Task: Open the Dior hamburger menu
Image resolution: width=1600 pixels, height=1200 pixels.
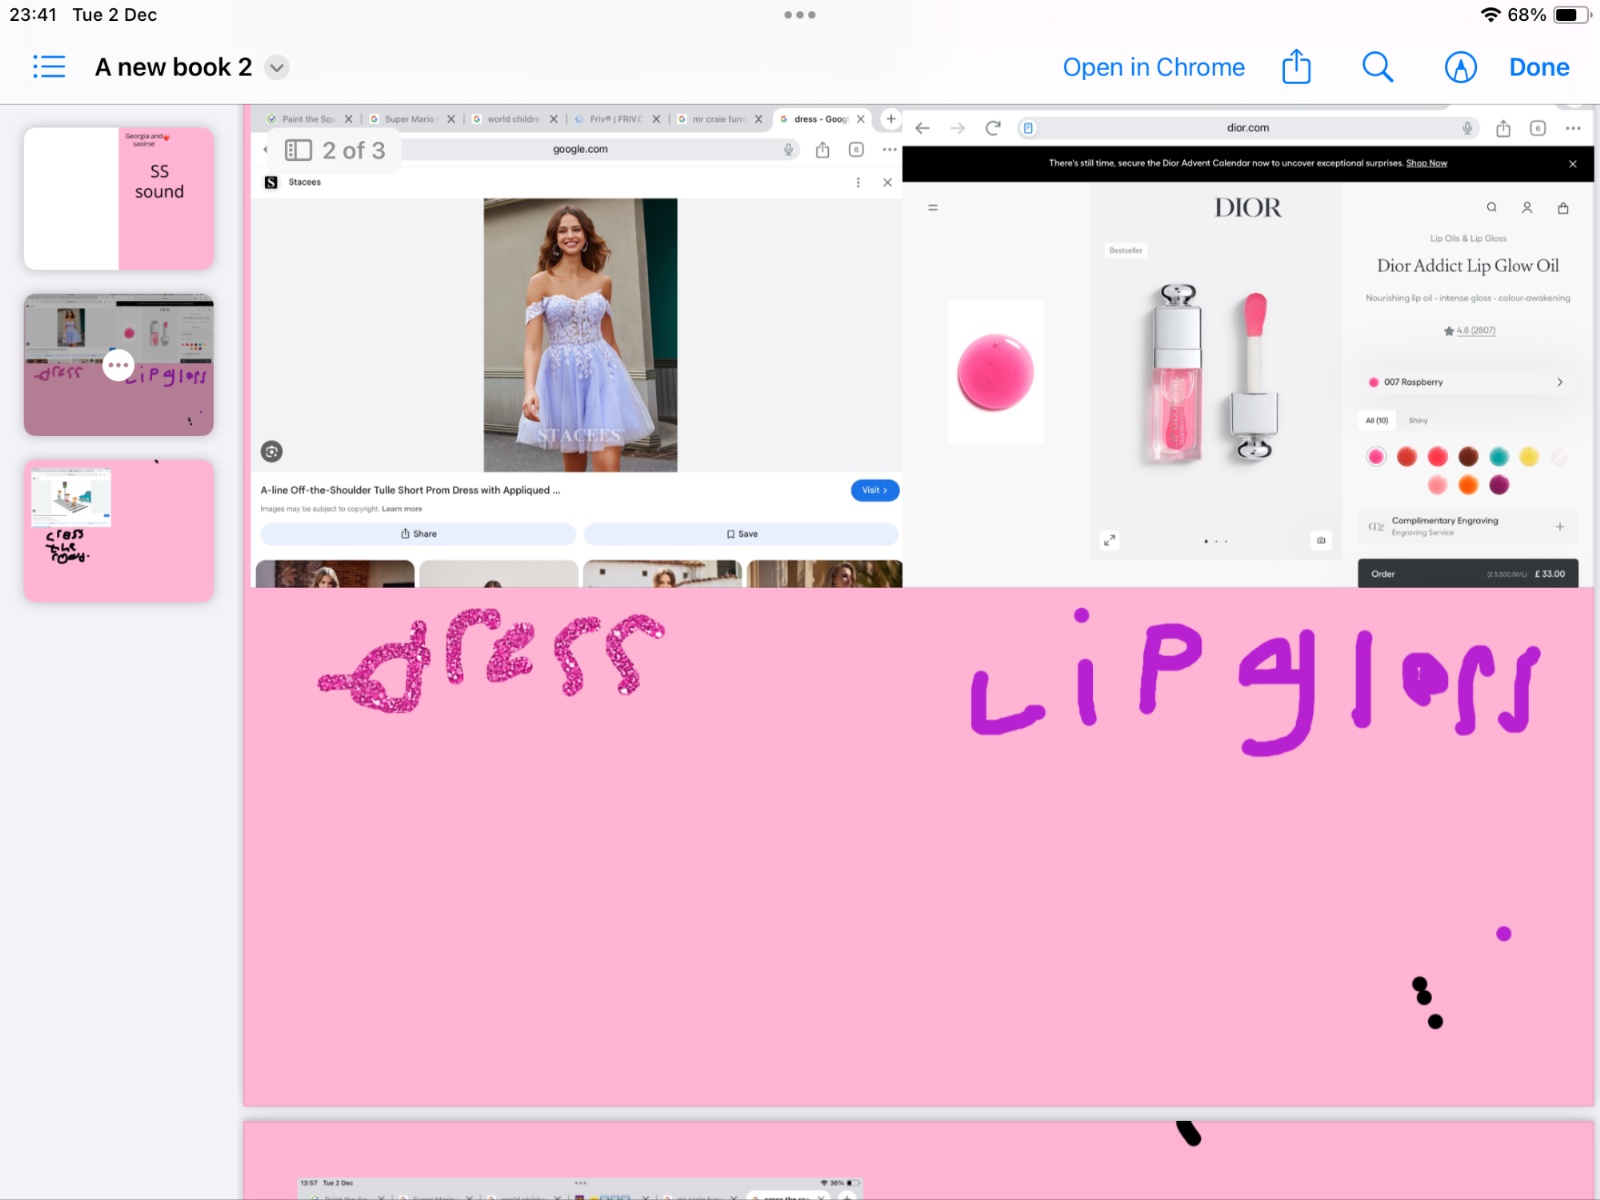Action: tap(932, 208)
